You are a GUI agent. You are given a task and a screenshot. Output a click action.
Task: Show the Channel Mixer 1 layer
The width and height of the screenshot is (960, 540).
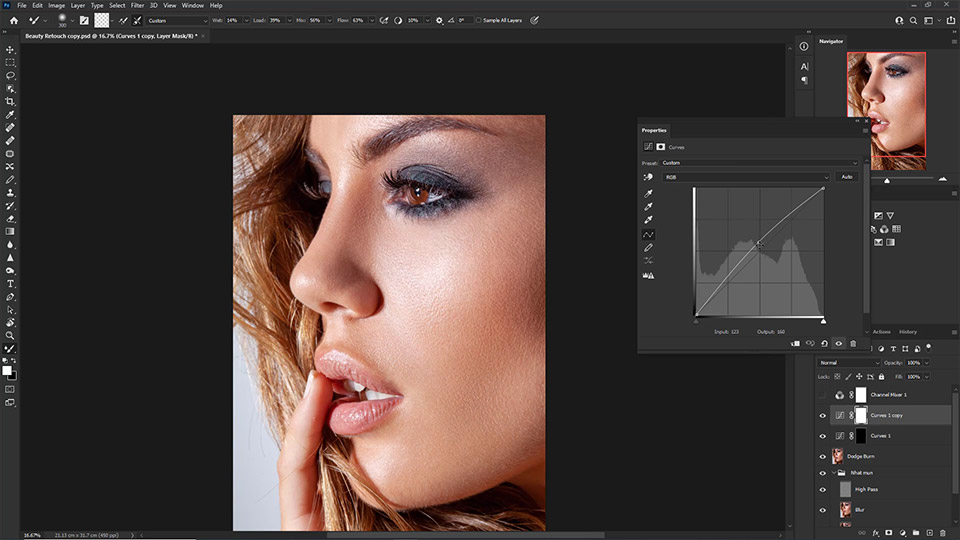[x=823, y=395]
